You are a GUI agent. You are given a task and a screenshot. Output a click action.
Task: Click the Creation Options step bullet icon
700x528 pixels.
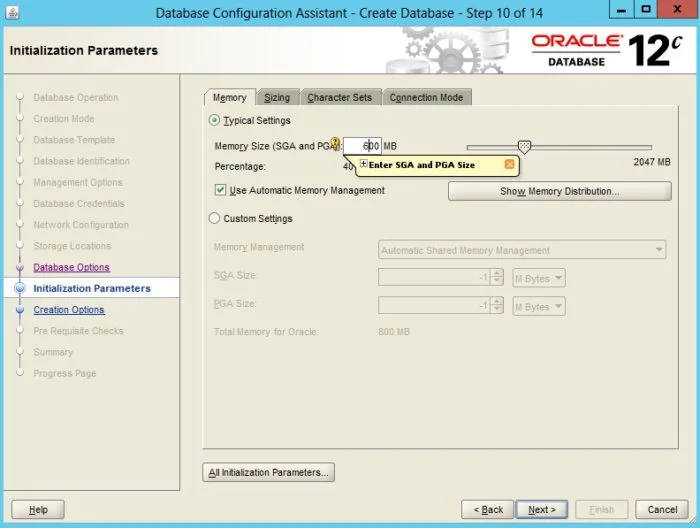coord(20,309)
